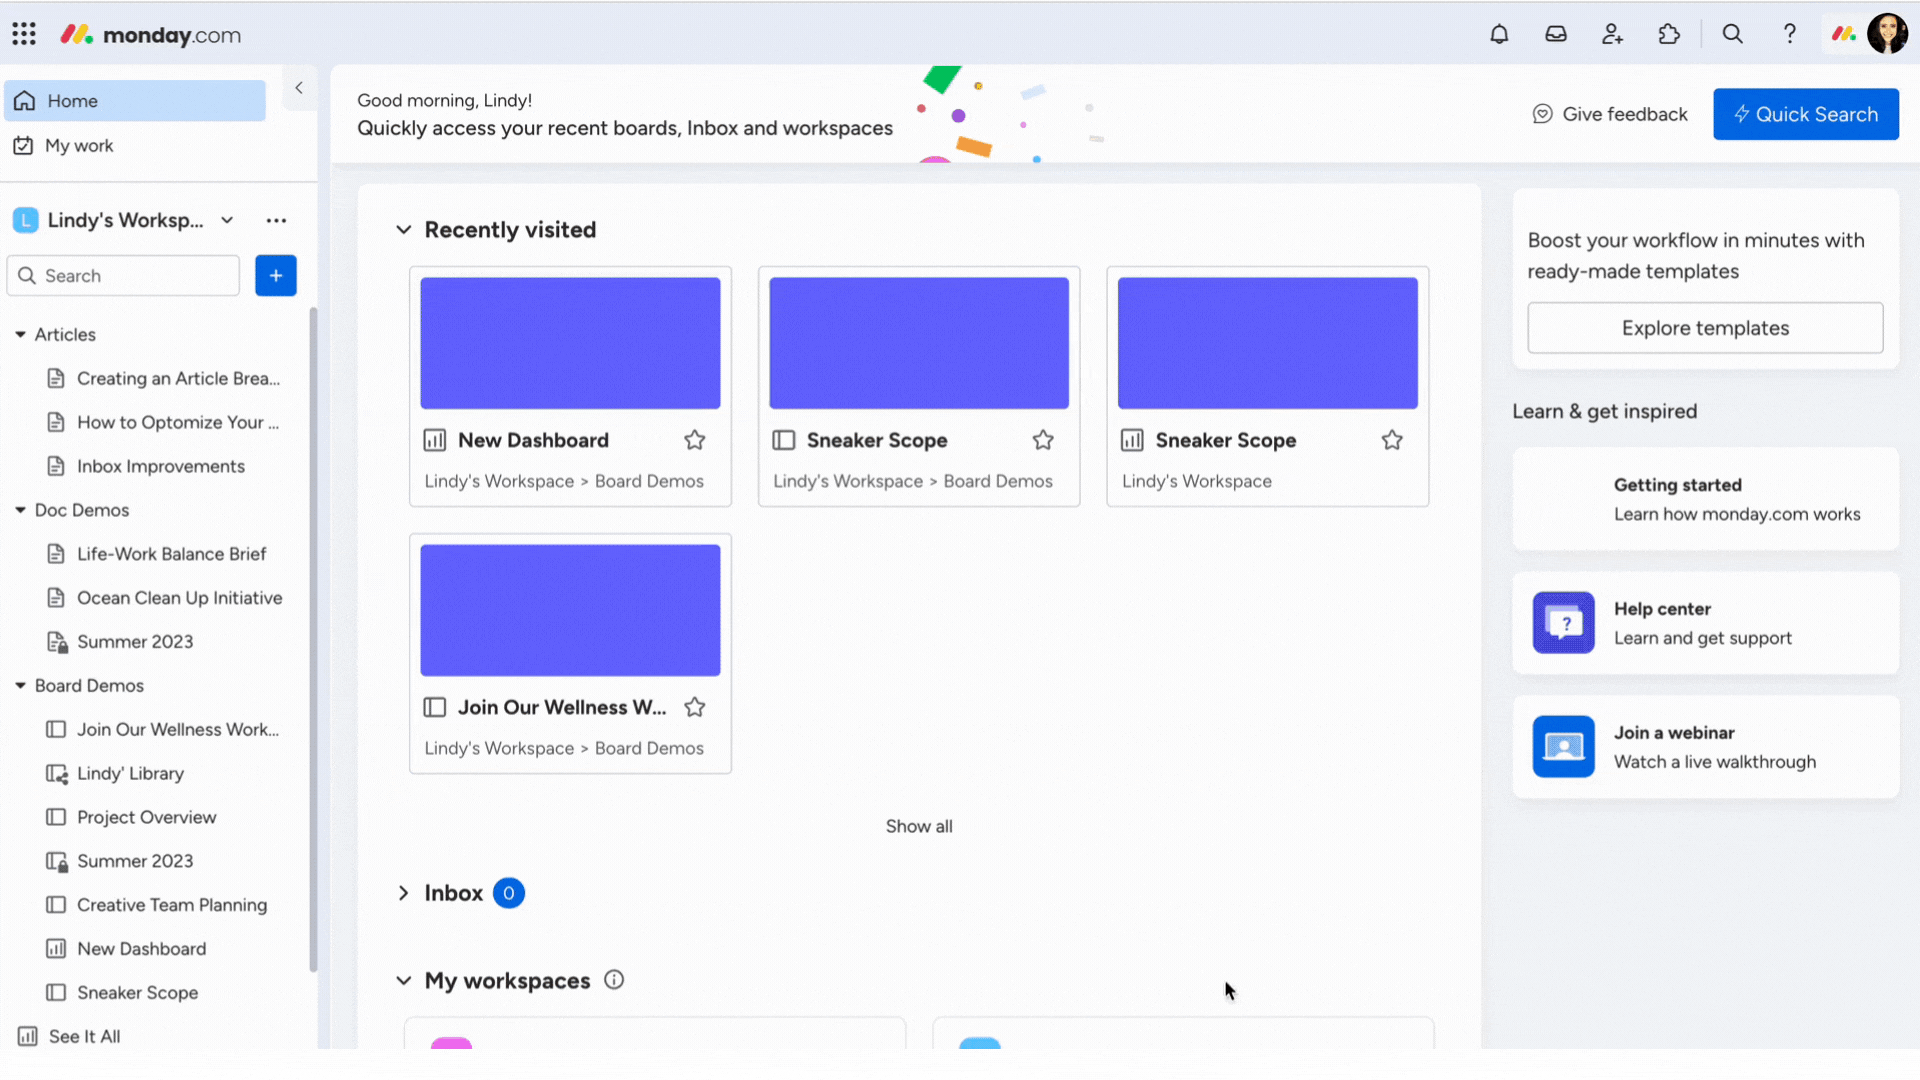The image size is (1920, 1080).
Task: Click the Help center icon
Action: click(1564, 623)
